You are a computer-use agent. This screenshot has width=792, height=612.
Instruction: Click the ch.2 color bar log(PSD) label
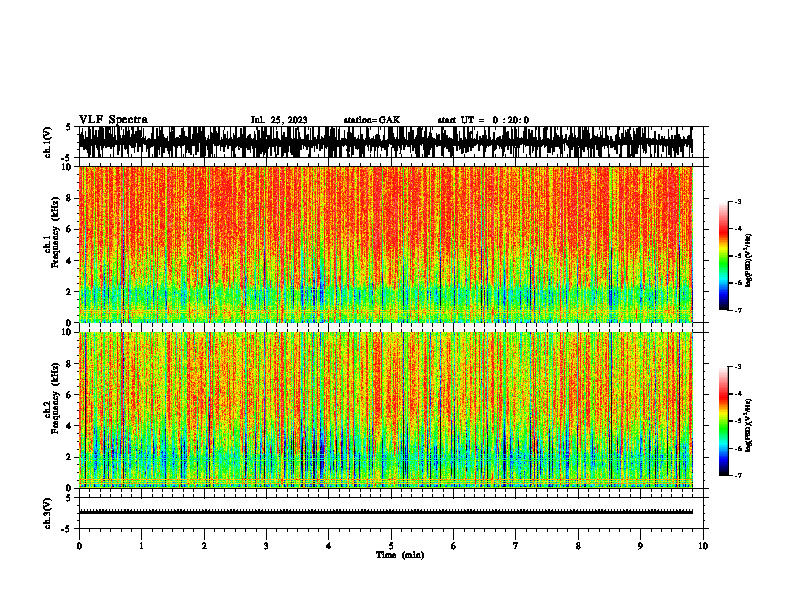(748, 425)
